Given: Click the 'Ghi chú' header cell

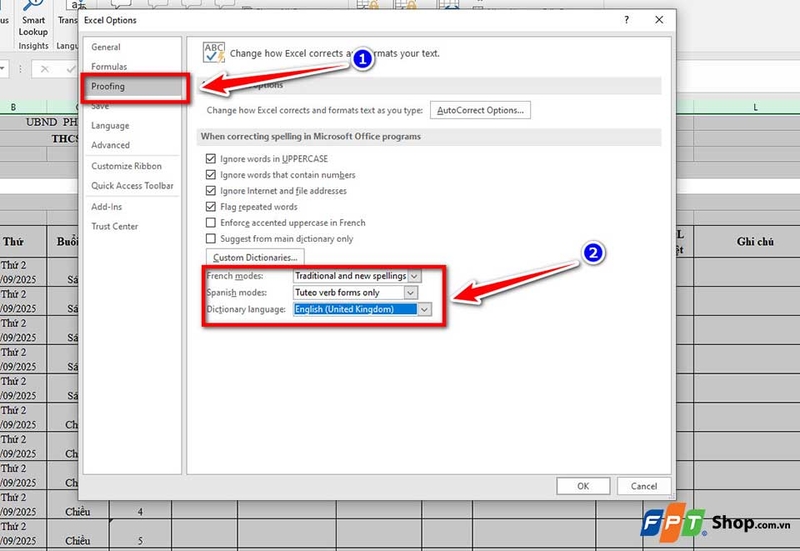Looking at the screenshot, I should [755, 242].
